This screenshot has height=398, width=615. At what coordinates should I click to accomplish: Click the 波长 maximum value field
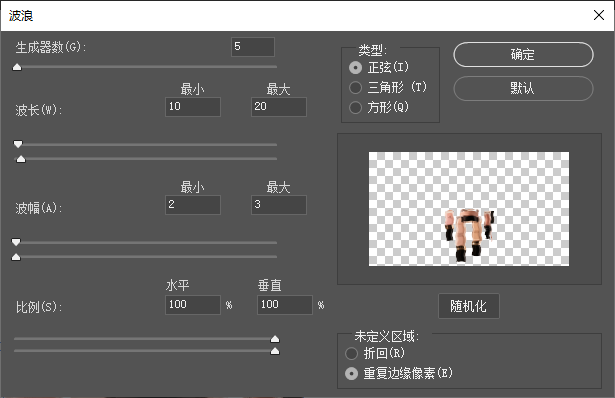point(279,107)
